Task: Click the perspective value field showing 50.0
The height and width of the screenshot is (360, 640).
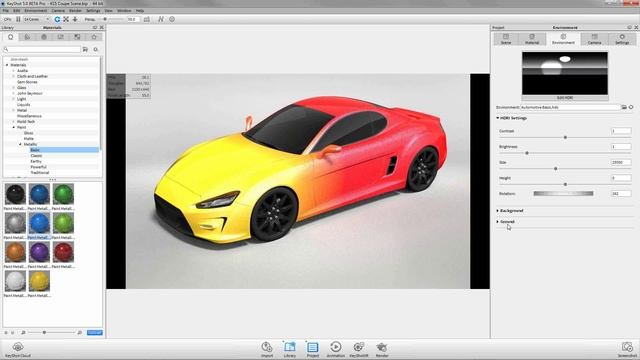Action: point(133,19)
